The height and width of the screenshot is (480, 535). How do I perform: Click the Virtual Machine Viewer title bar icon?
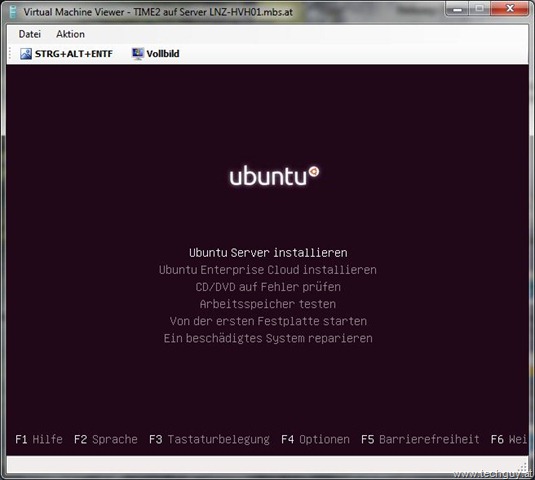13,12
